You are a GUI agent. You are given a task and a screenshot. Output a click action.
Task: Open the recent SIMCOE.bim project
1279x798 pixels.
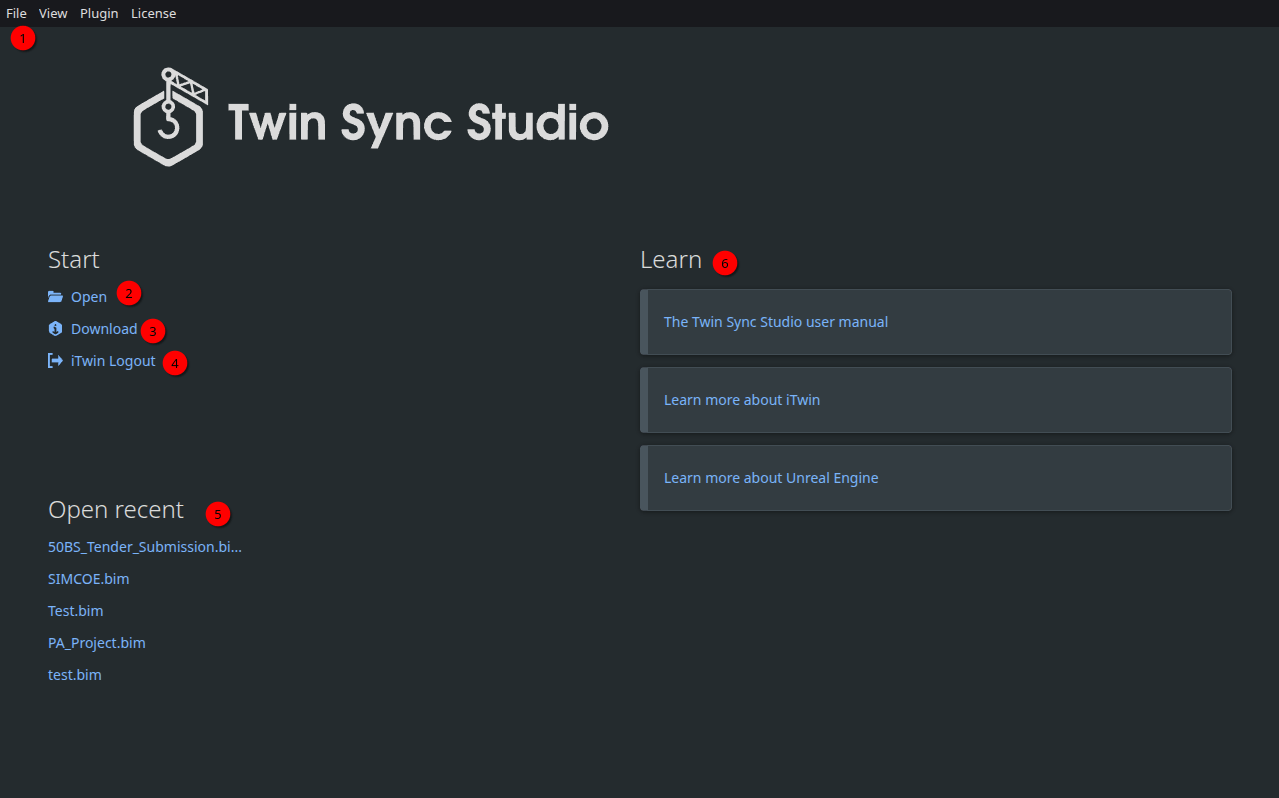click(x=88, y=578)
